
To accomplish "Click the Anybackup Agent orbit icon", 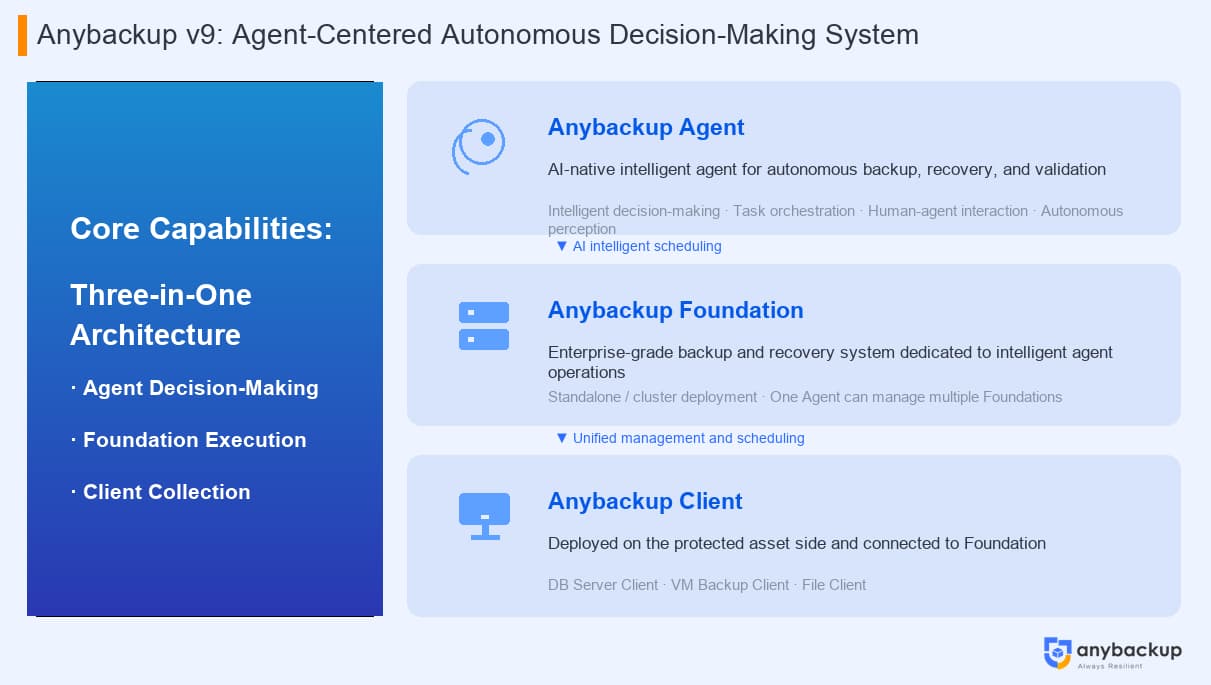I will (x=478, y=148).
